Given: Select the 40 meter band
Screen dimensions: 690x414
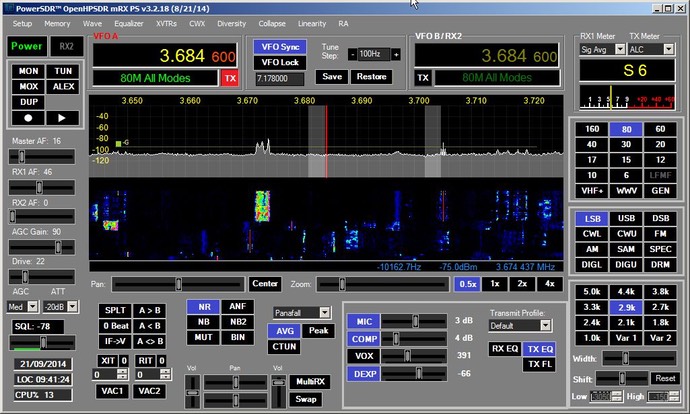Looking at the screenshot, I should click(592, 144).
